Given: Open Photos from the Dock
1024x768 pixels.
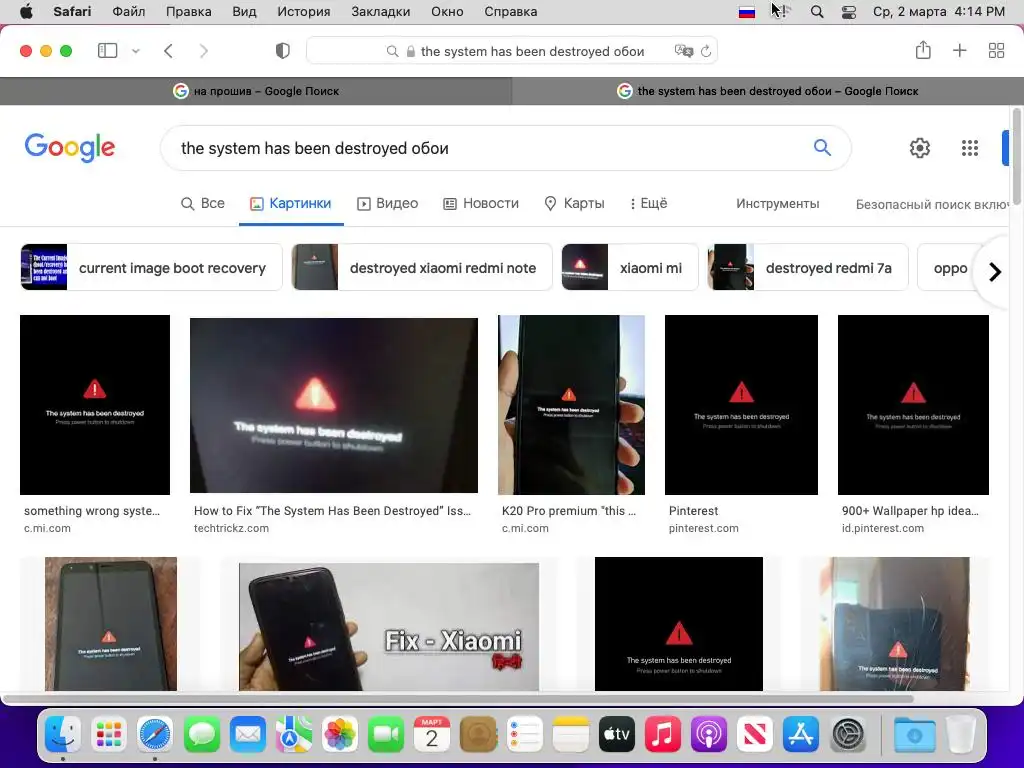Looking at the screenshot, I should coord(340,735).
